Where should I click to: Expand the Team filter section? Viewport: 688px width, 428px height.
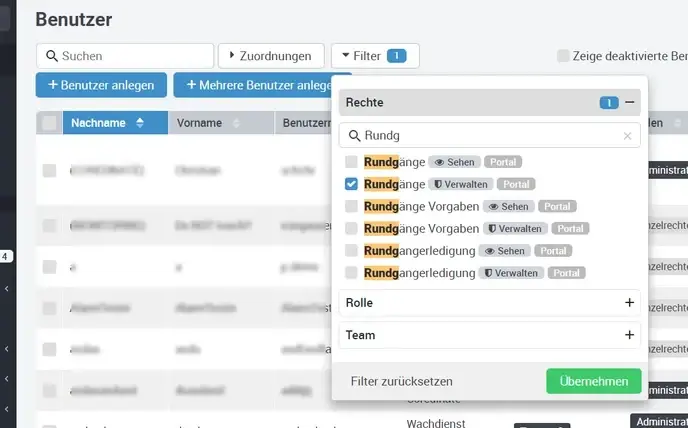[629, 335]
